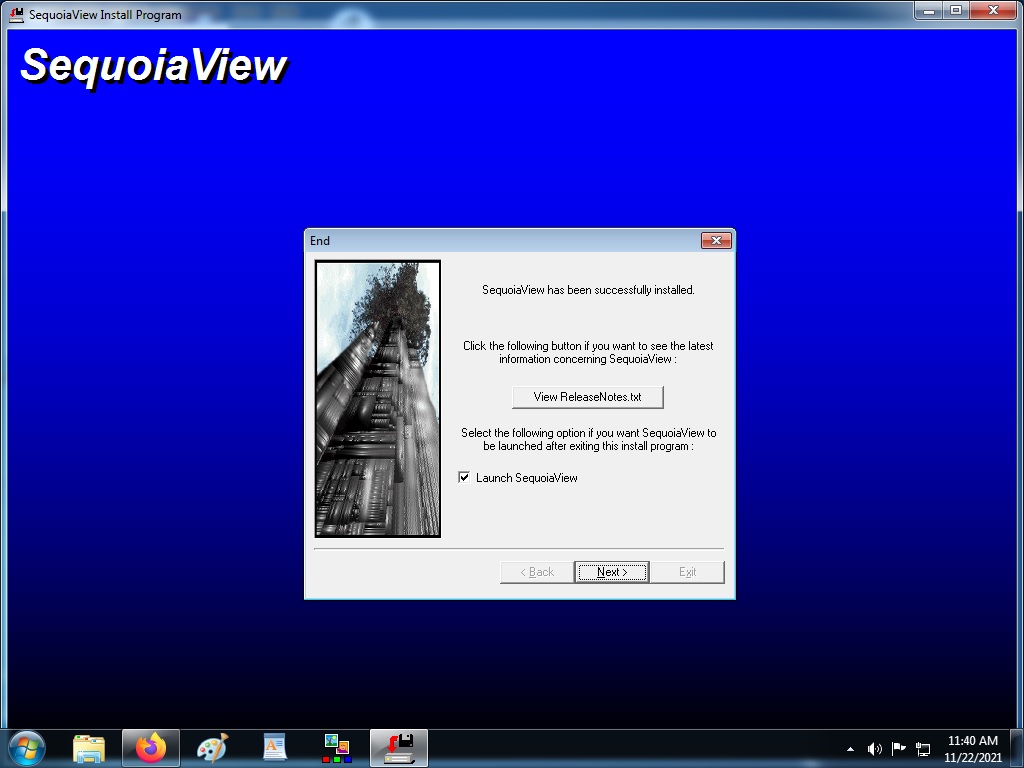Open the volume speaker tray icon
Screen dimensions: 1024x768
(x=874, y=749)
